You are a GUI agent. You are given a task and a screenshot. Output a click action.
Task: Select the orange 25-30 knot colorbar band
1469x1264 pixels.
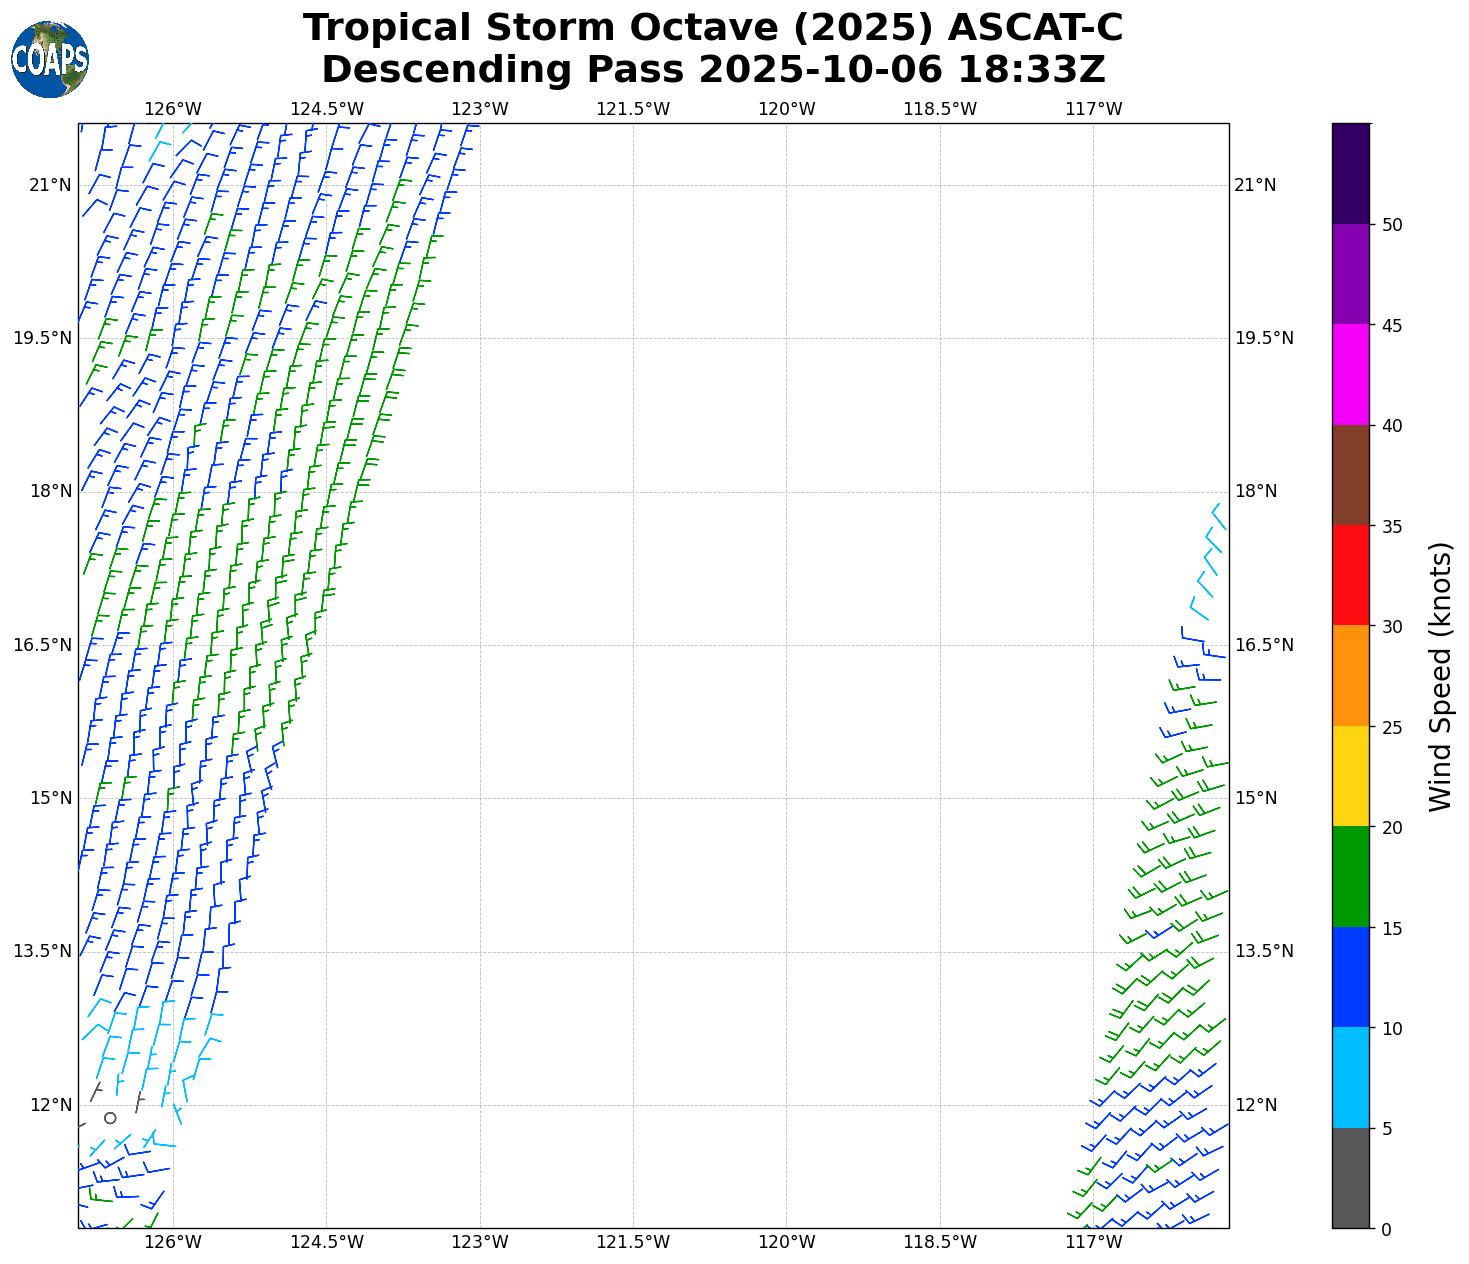[1350, 675]
